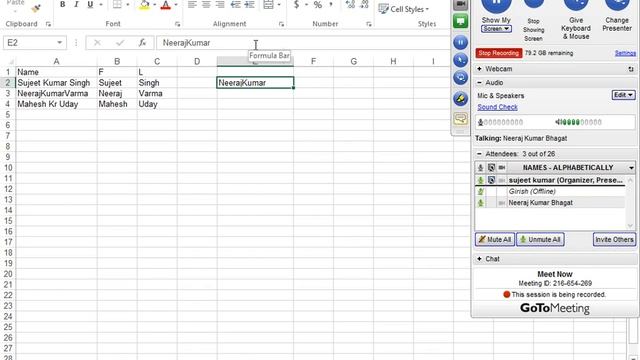
Task: Apply cell Borders from the Font group
Action: (117, 4)
